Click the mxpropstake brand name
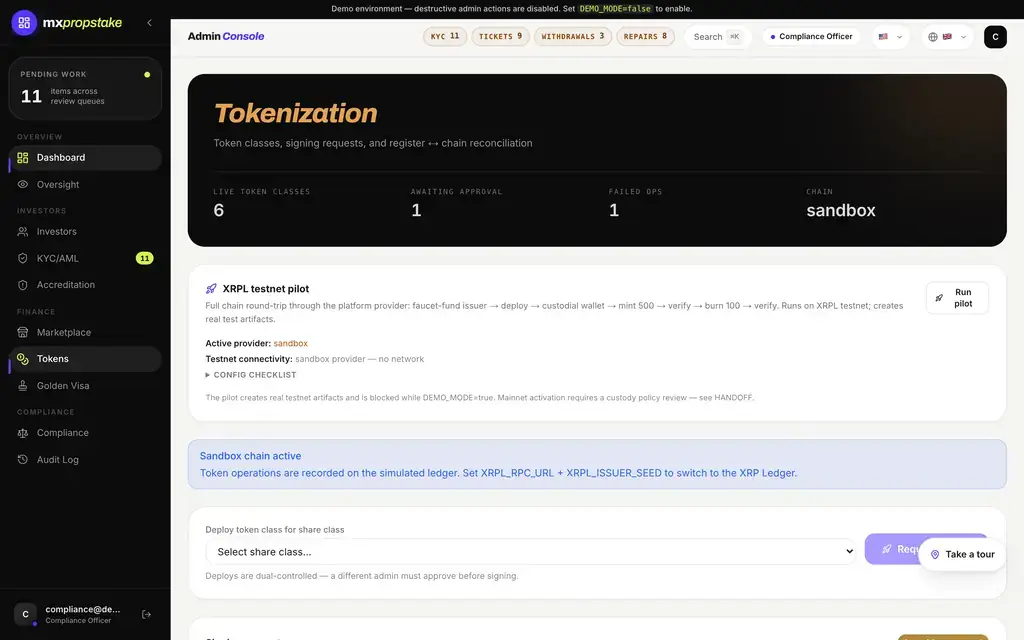The image size is (1024, 640). click(82, 23)
